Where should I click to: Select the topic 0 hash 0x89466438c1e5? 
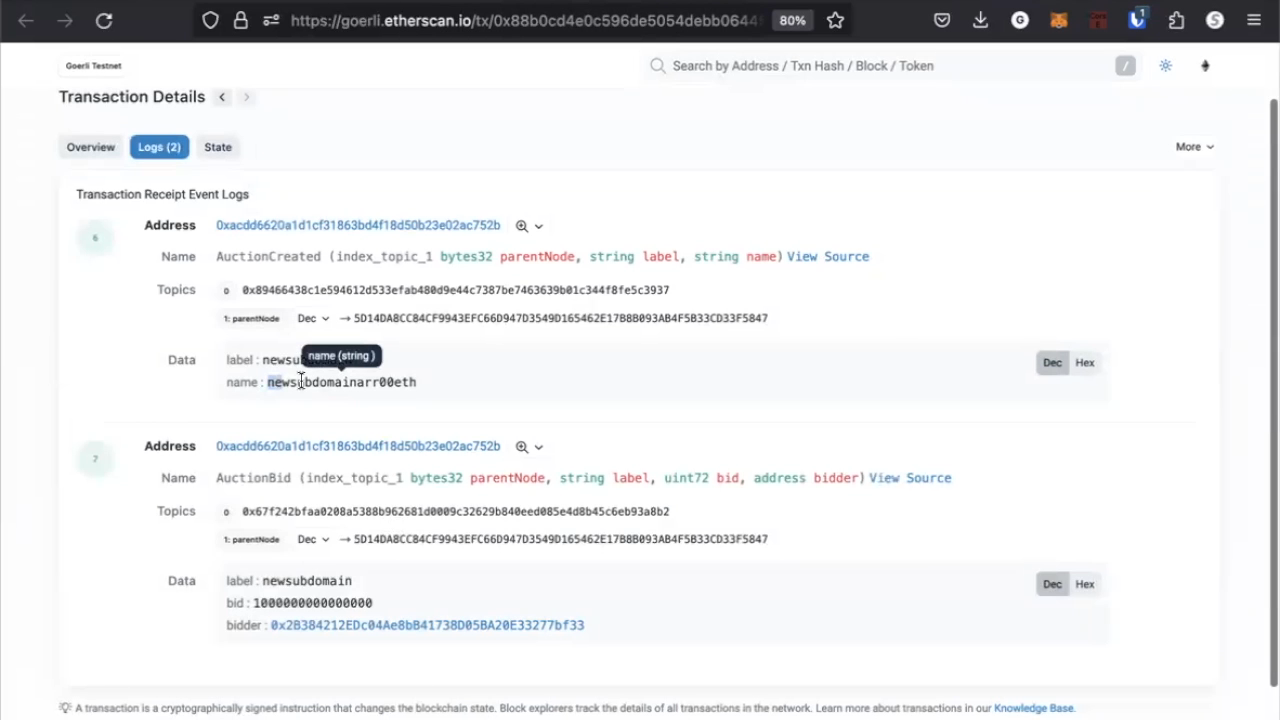pos(456,290)
